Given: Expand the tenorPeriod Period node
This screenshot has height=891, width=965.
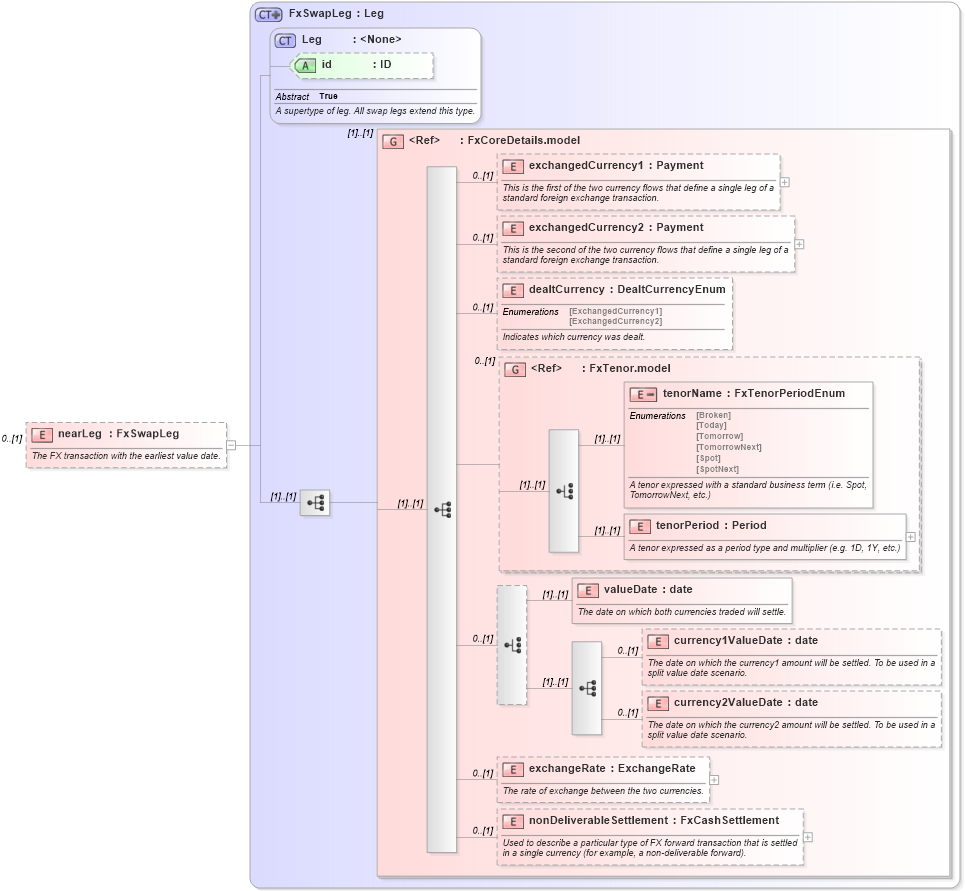Looking at the screenshot, I should click(911, 537).
